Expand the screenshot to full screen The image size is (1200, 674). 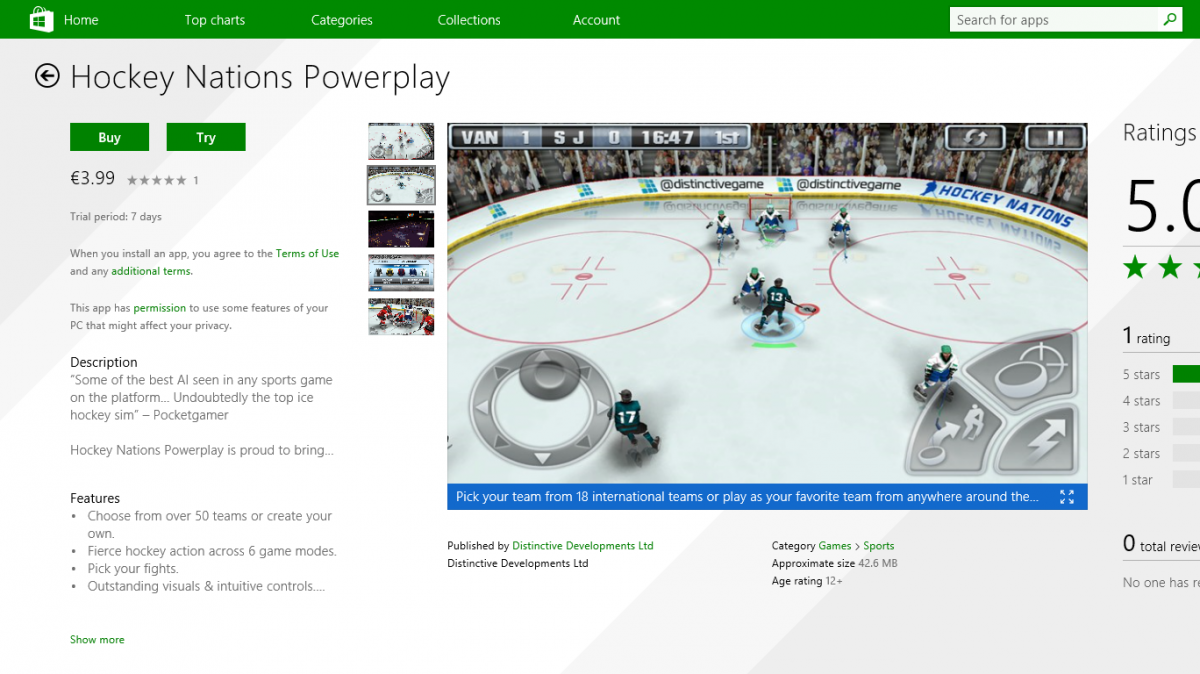pyautogui.click(x=1067, y=497)
